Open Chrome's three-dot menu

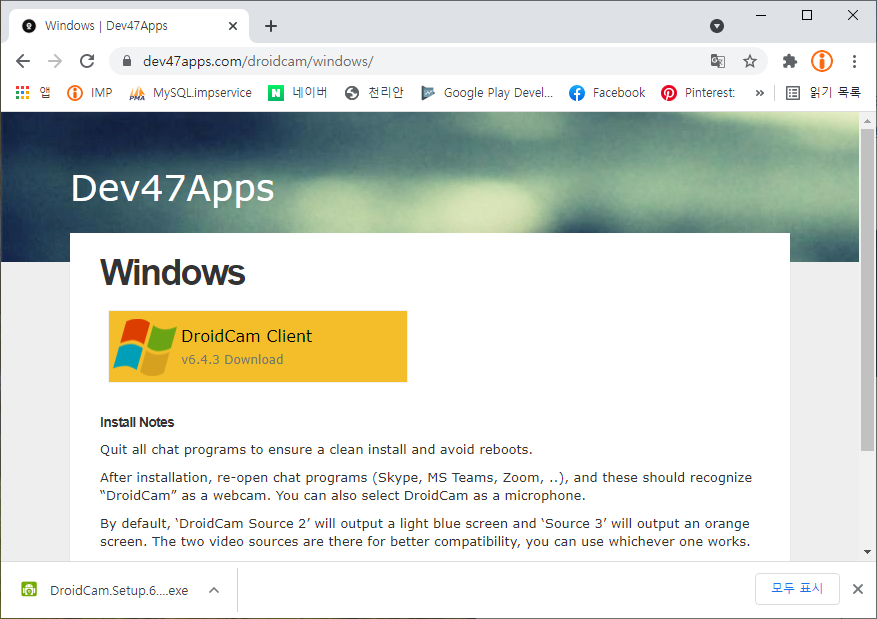[x=854, y=61]
